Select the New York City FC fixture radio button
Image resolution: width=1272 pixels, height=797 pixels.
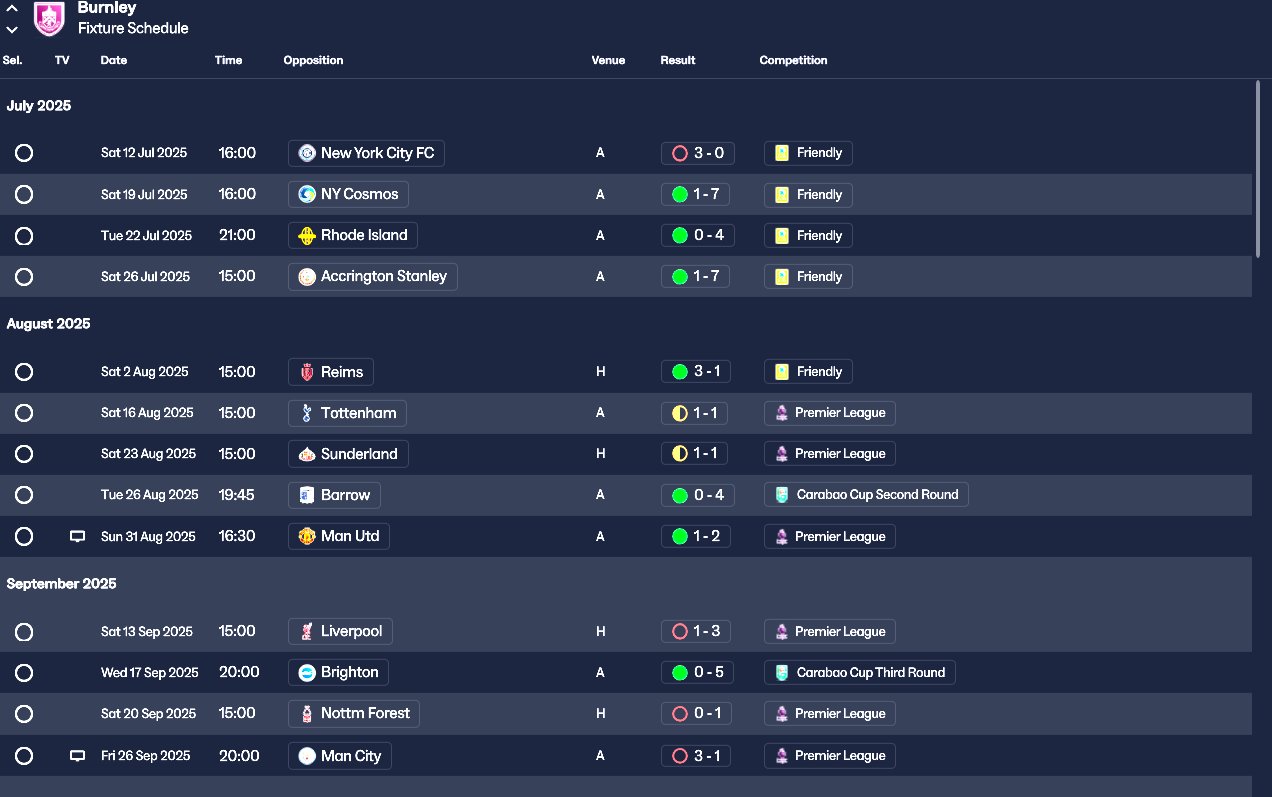pos(24,153)
